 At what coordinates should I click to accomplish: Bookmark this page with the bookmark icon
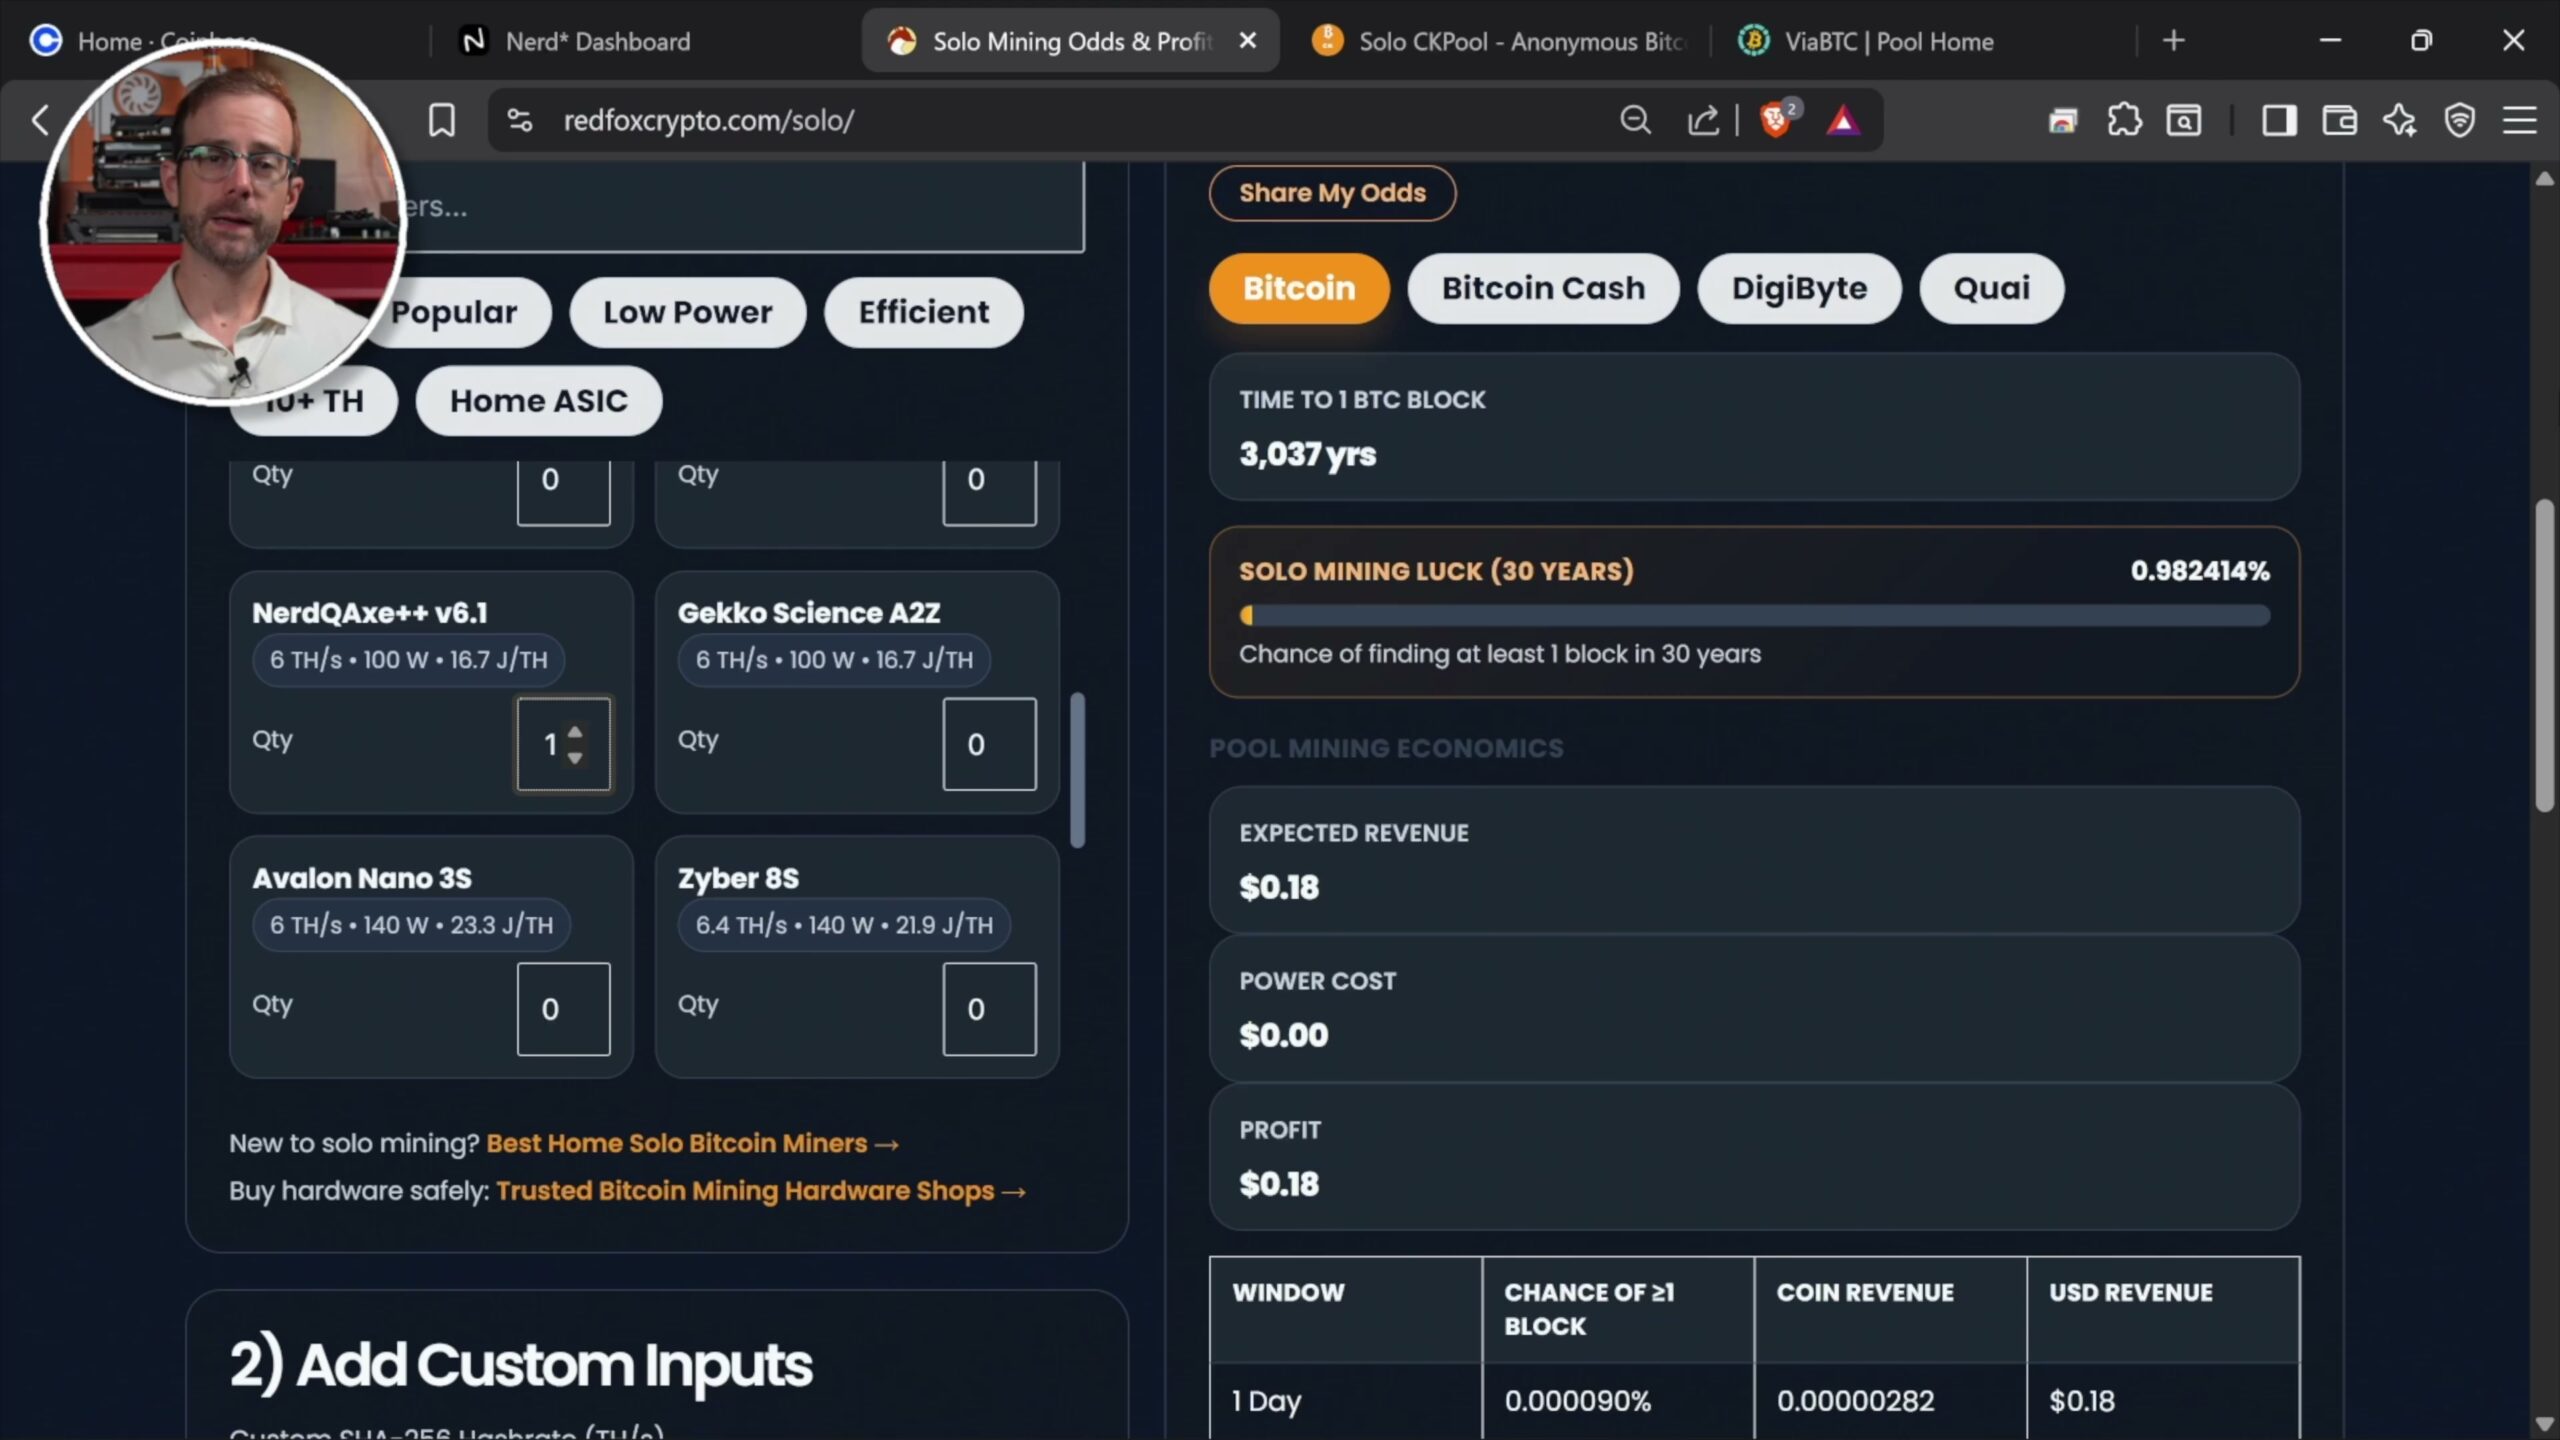441,120
